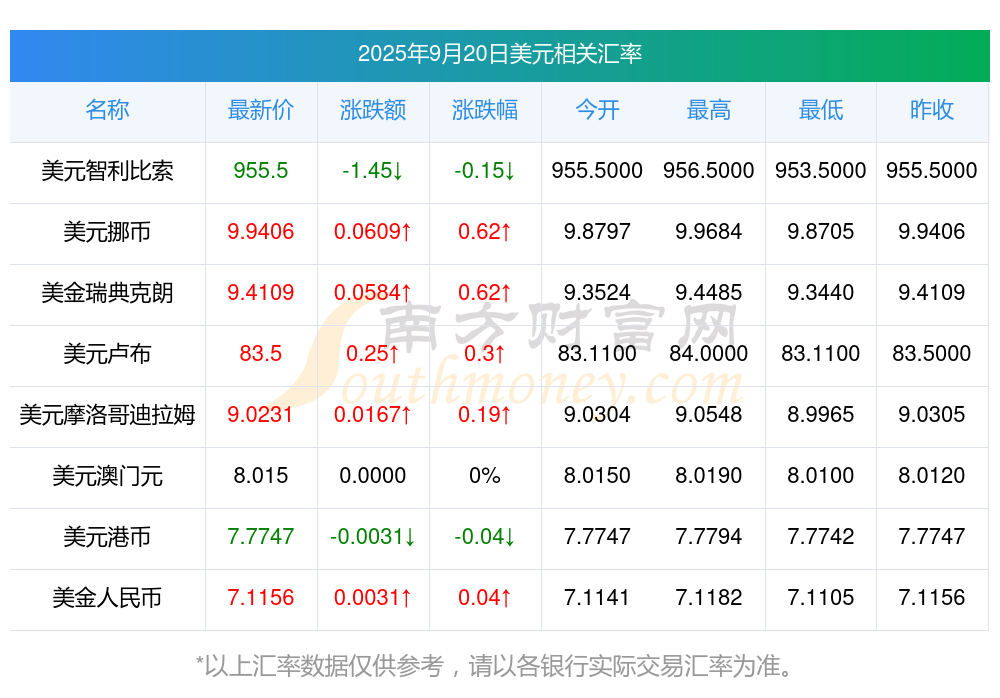Image resolution: width=1000 pixels, height=698 pixels.
Task: Open the 美元摩洛哥迪拉姆 row name
Action: [x=107, y=415]
